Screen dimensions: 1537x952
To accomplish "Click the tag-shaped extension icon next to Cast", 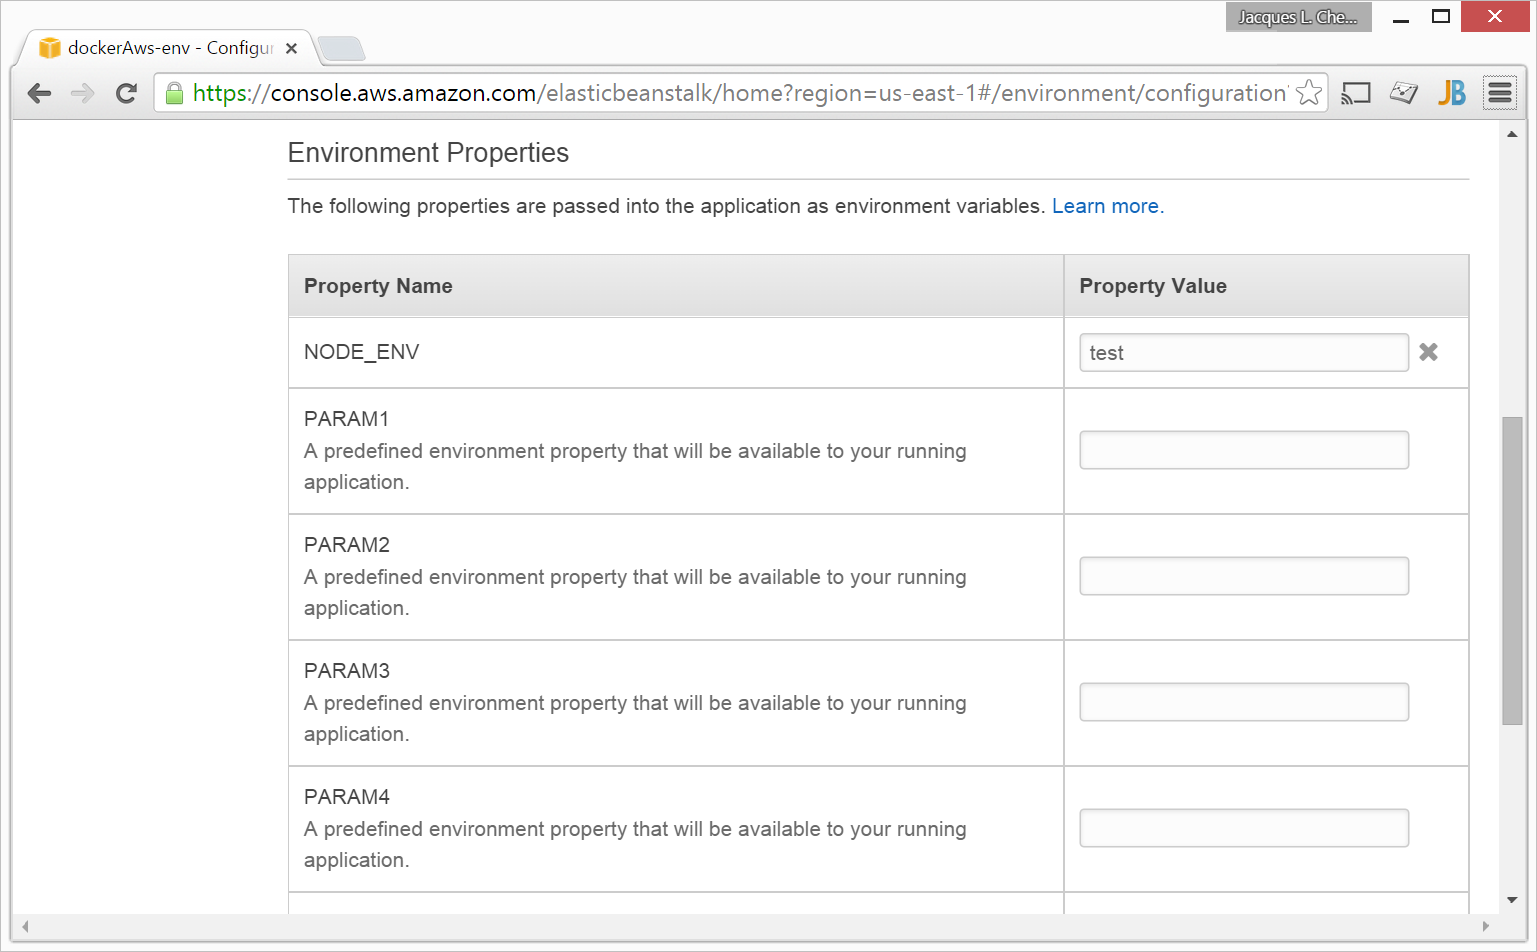I will point(1403,93).
